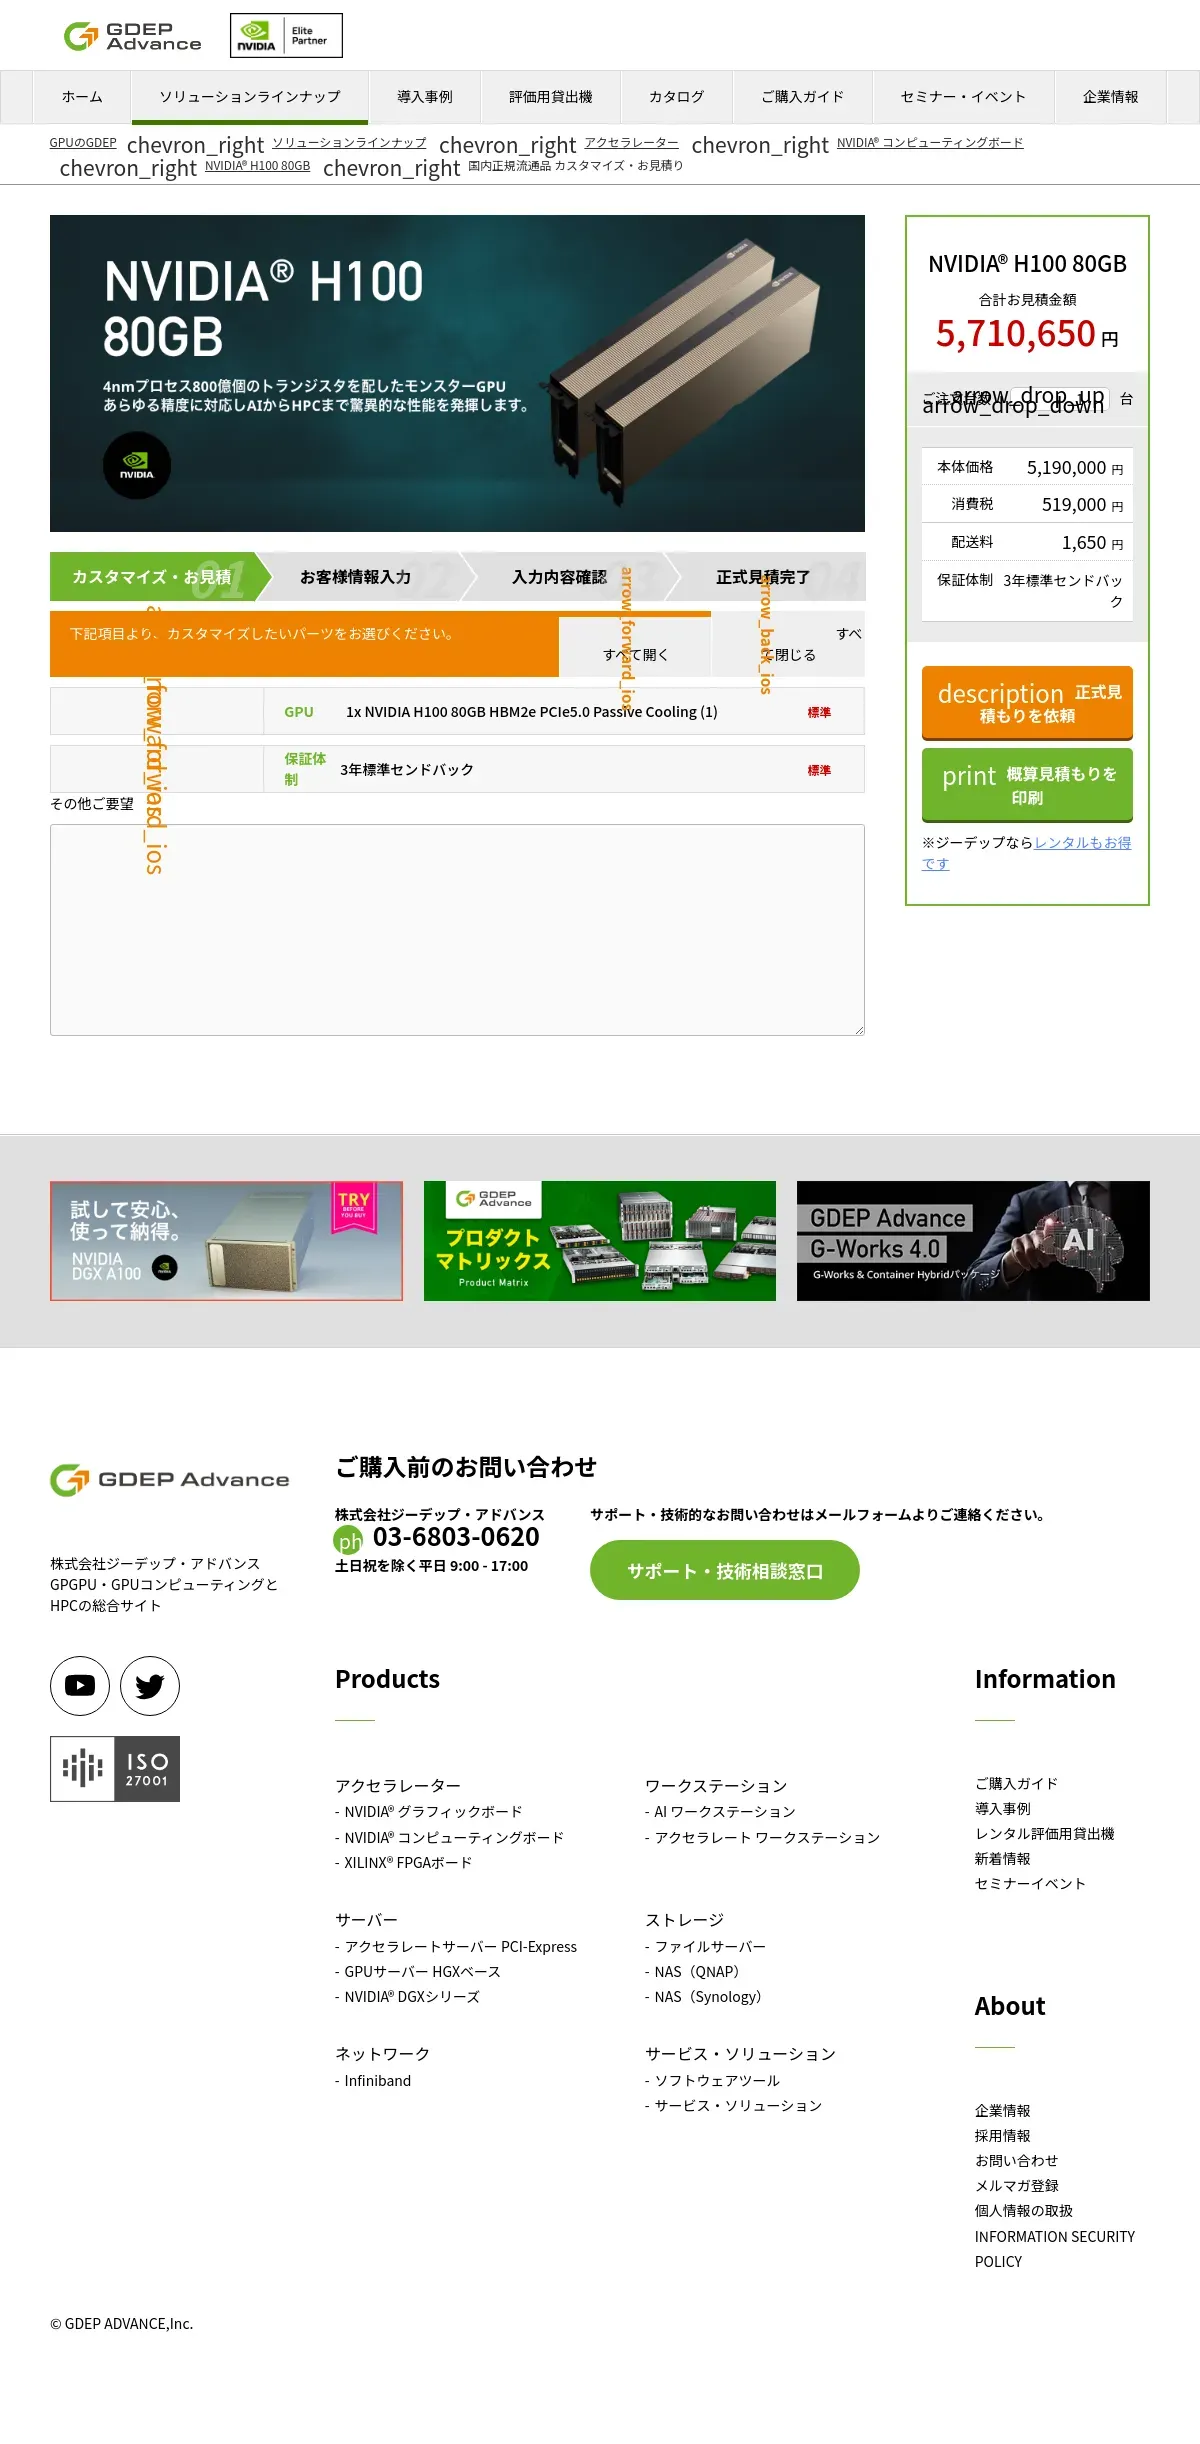The image size is (1200, 2444).
Task: Click the green phone icon beside 03-6803-0620
Action: pyautogui.click(x=348, y=1540)
